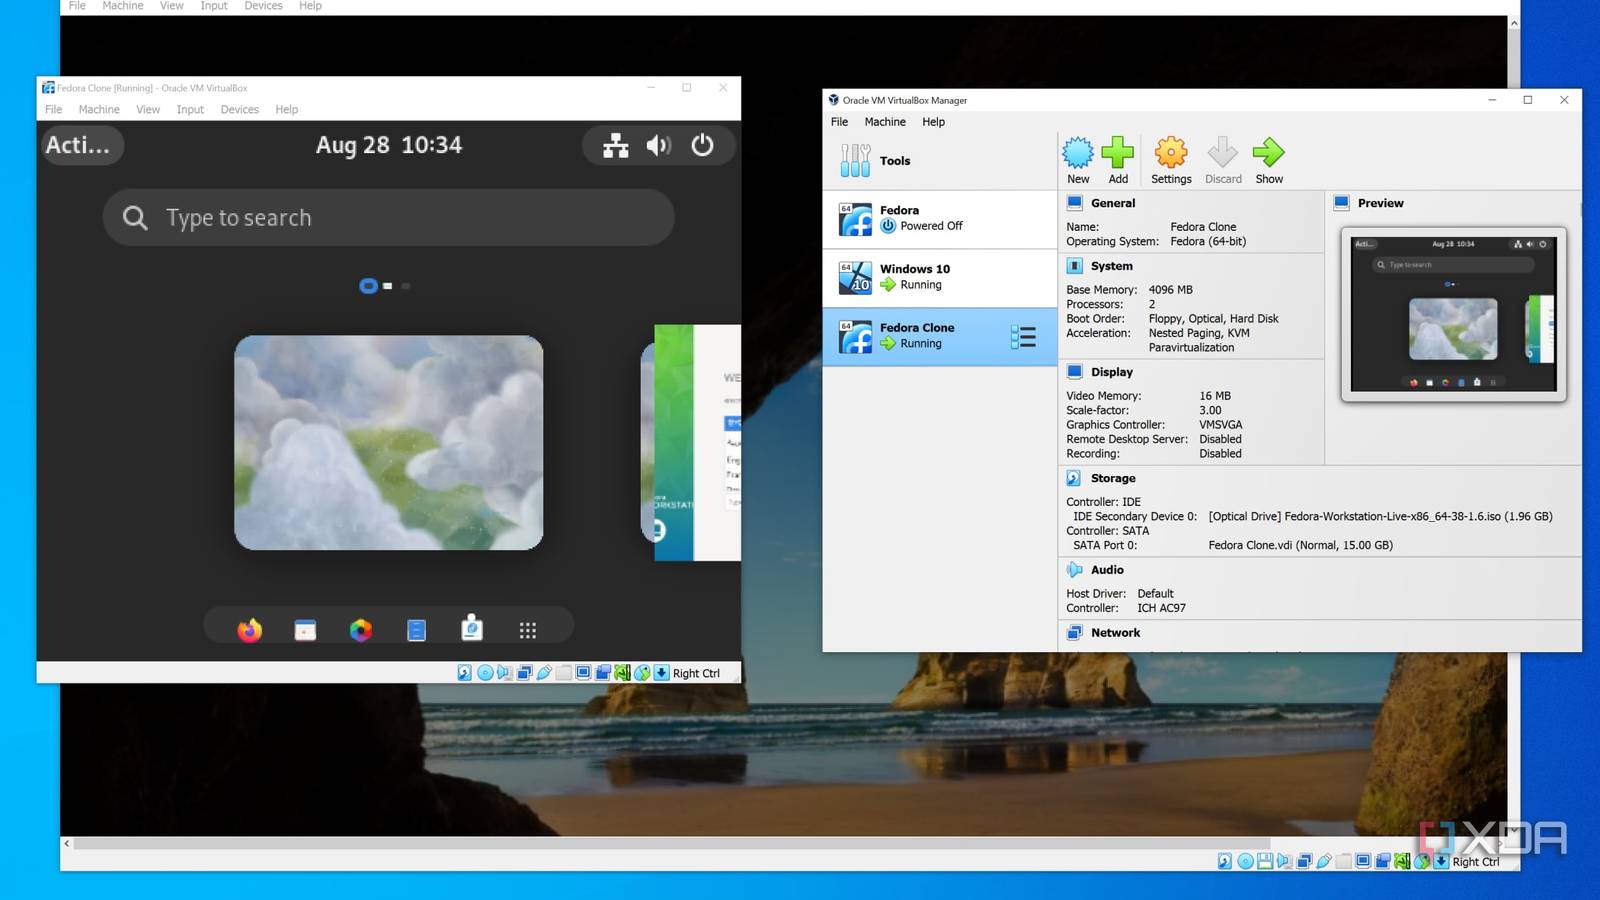The height and width of the screenshot is (900, 1600).
Task: Open the Tools entry in VirtualBox Manager
Action: pyautogui.click(x=939, y=160)
